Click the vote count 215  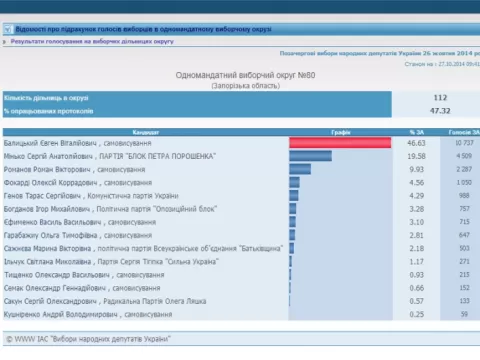click(x=464, y=274)
